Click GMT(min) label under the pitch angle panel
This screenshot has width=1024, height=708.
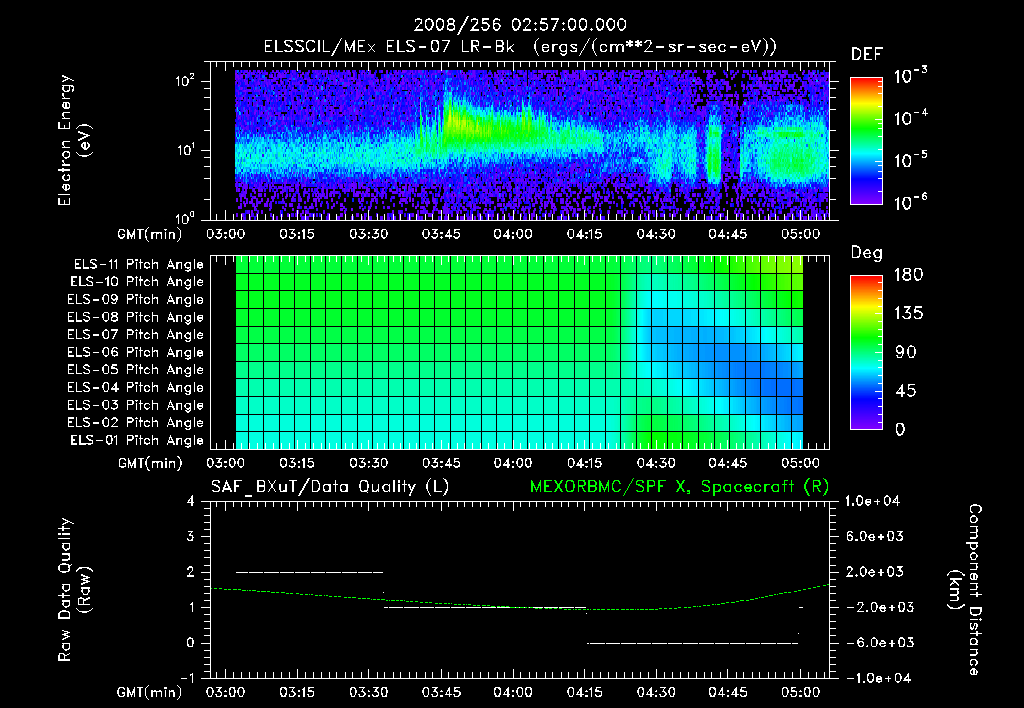tap(150, 463)
